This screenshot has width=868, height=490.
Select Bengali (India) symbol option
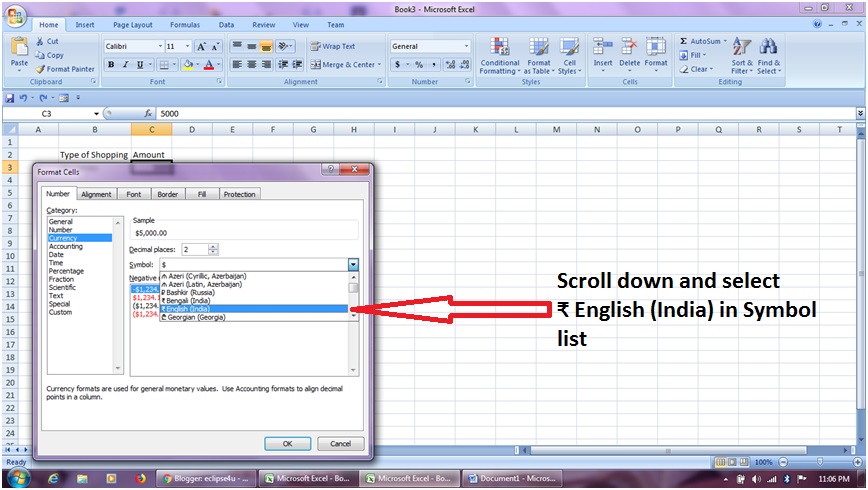254,301
